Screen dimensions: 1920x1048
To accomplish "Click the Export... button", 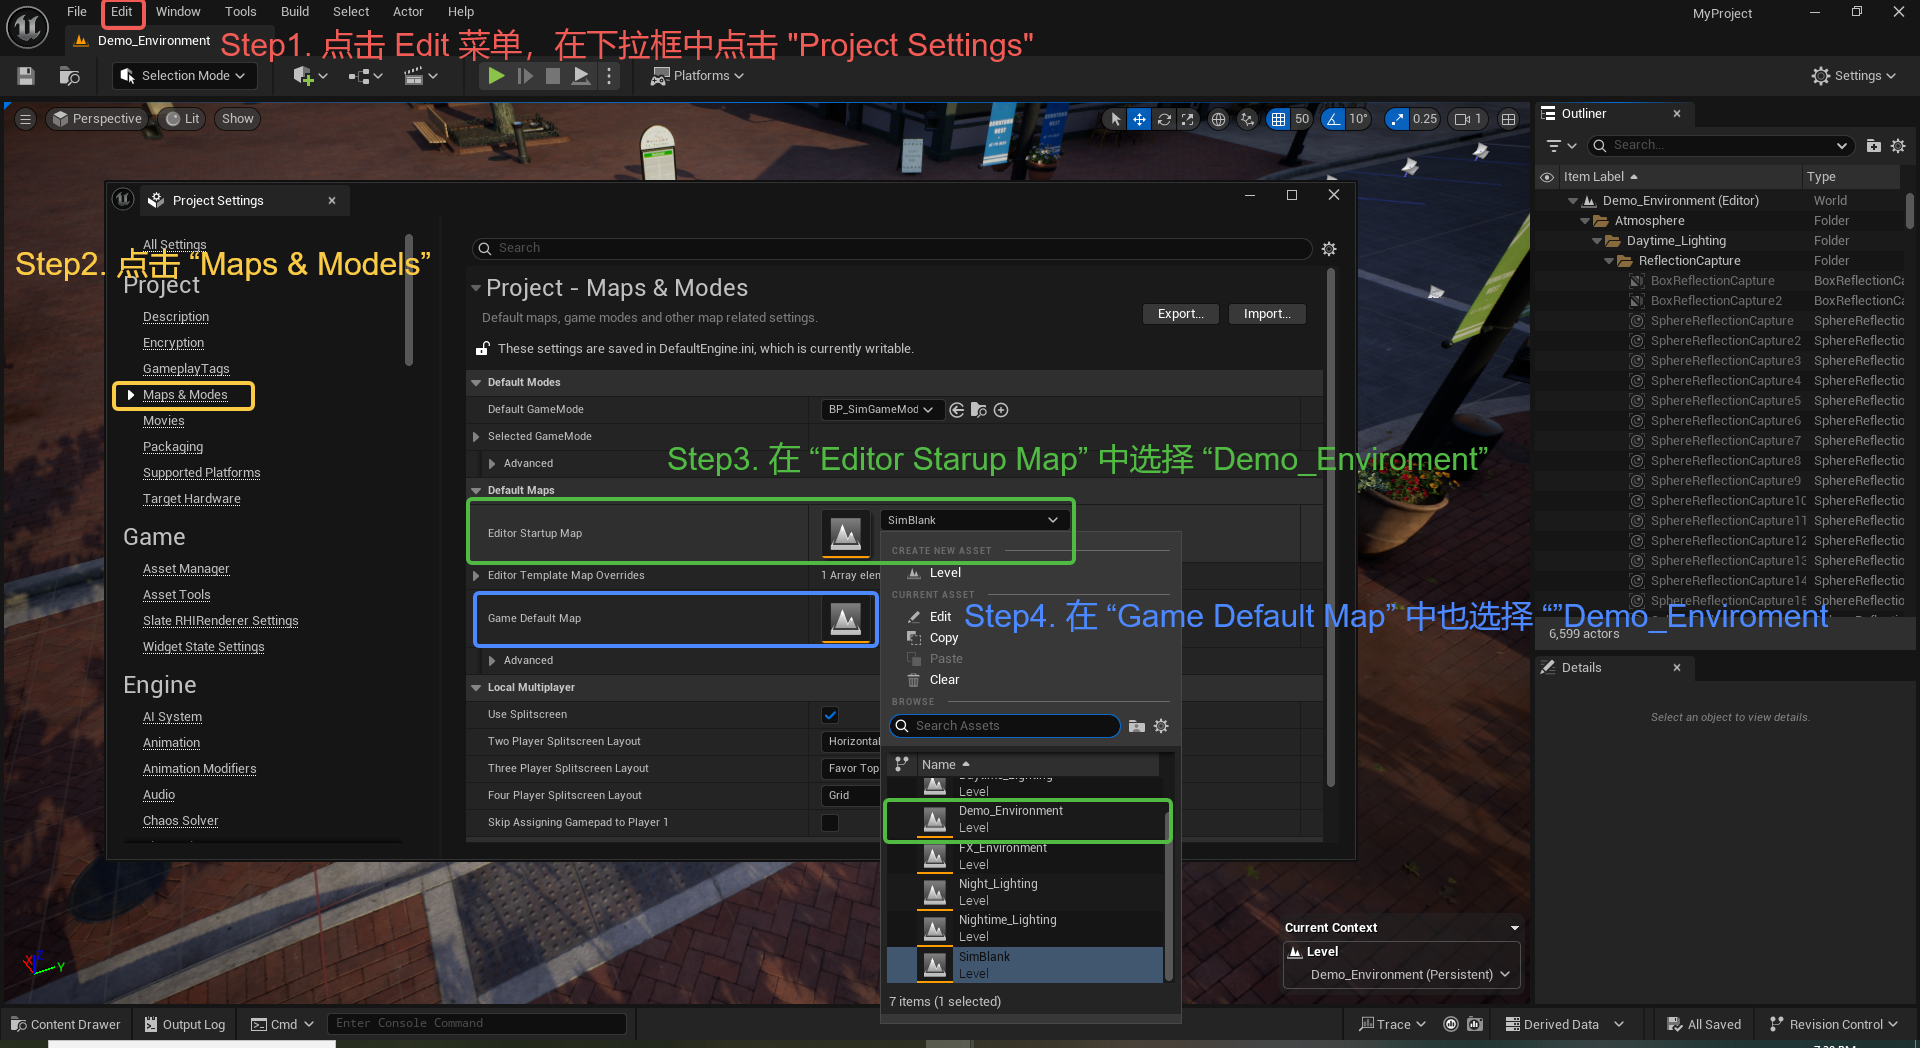I will pos(1180,314).
